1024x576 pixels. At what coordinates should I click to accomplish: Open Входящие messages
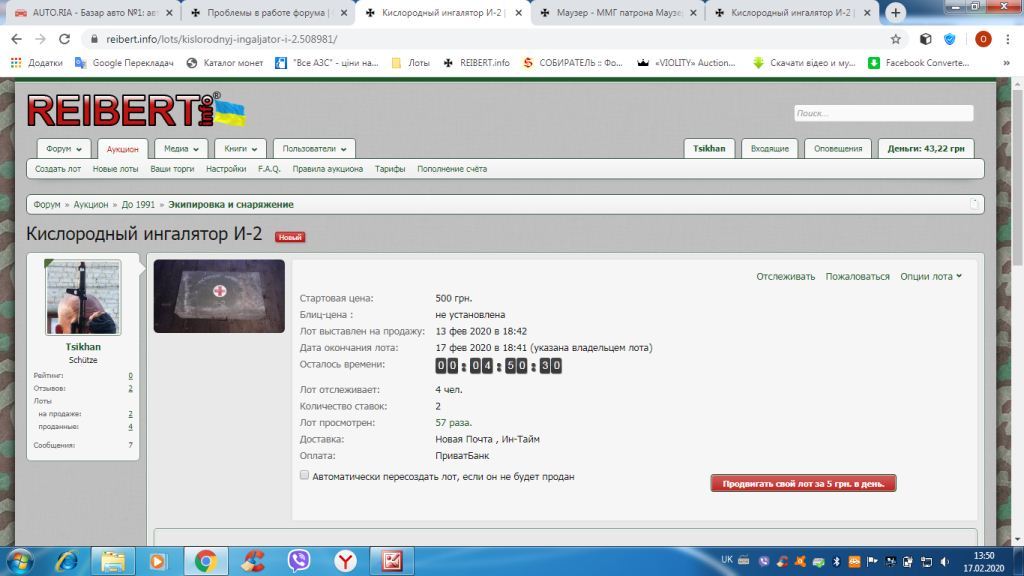click(770, 149)
